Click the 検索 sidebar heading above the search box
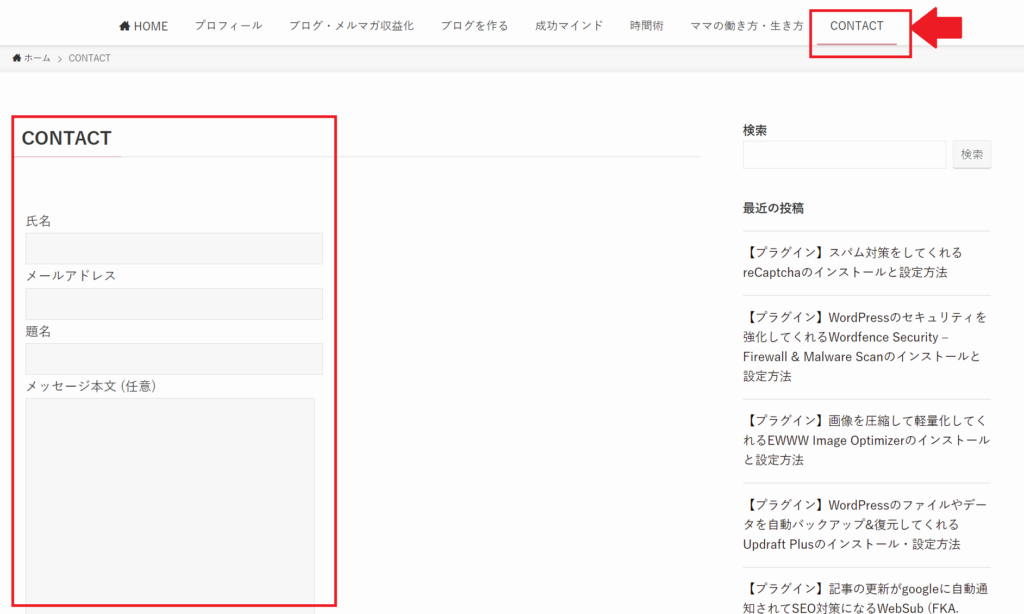Image resolution: width=1024 pixels, height=614 pixels. [755, 131]
